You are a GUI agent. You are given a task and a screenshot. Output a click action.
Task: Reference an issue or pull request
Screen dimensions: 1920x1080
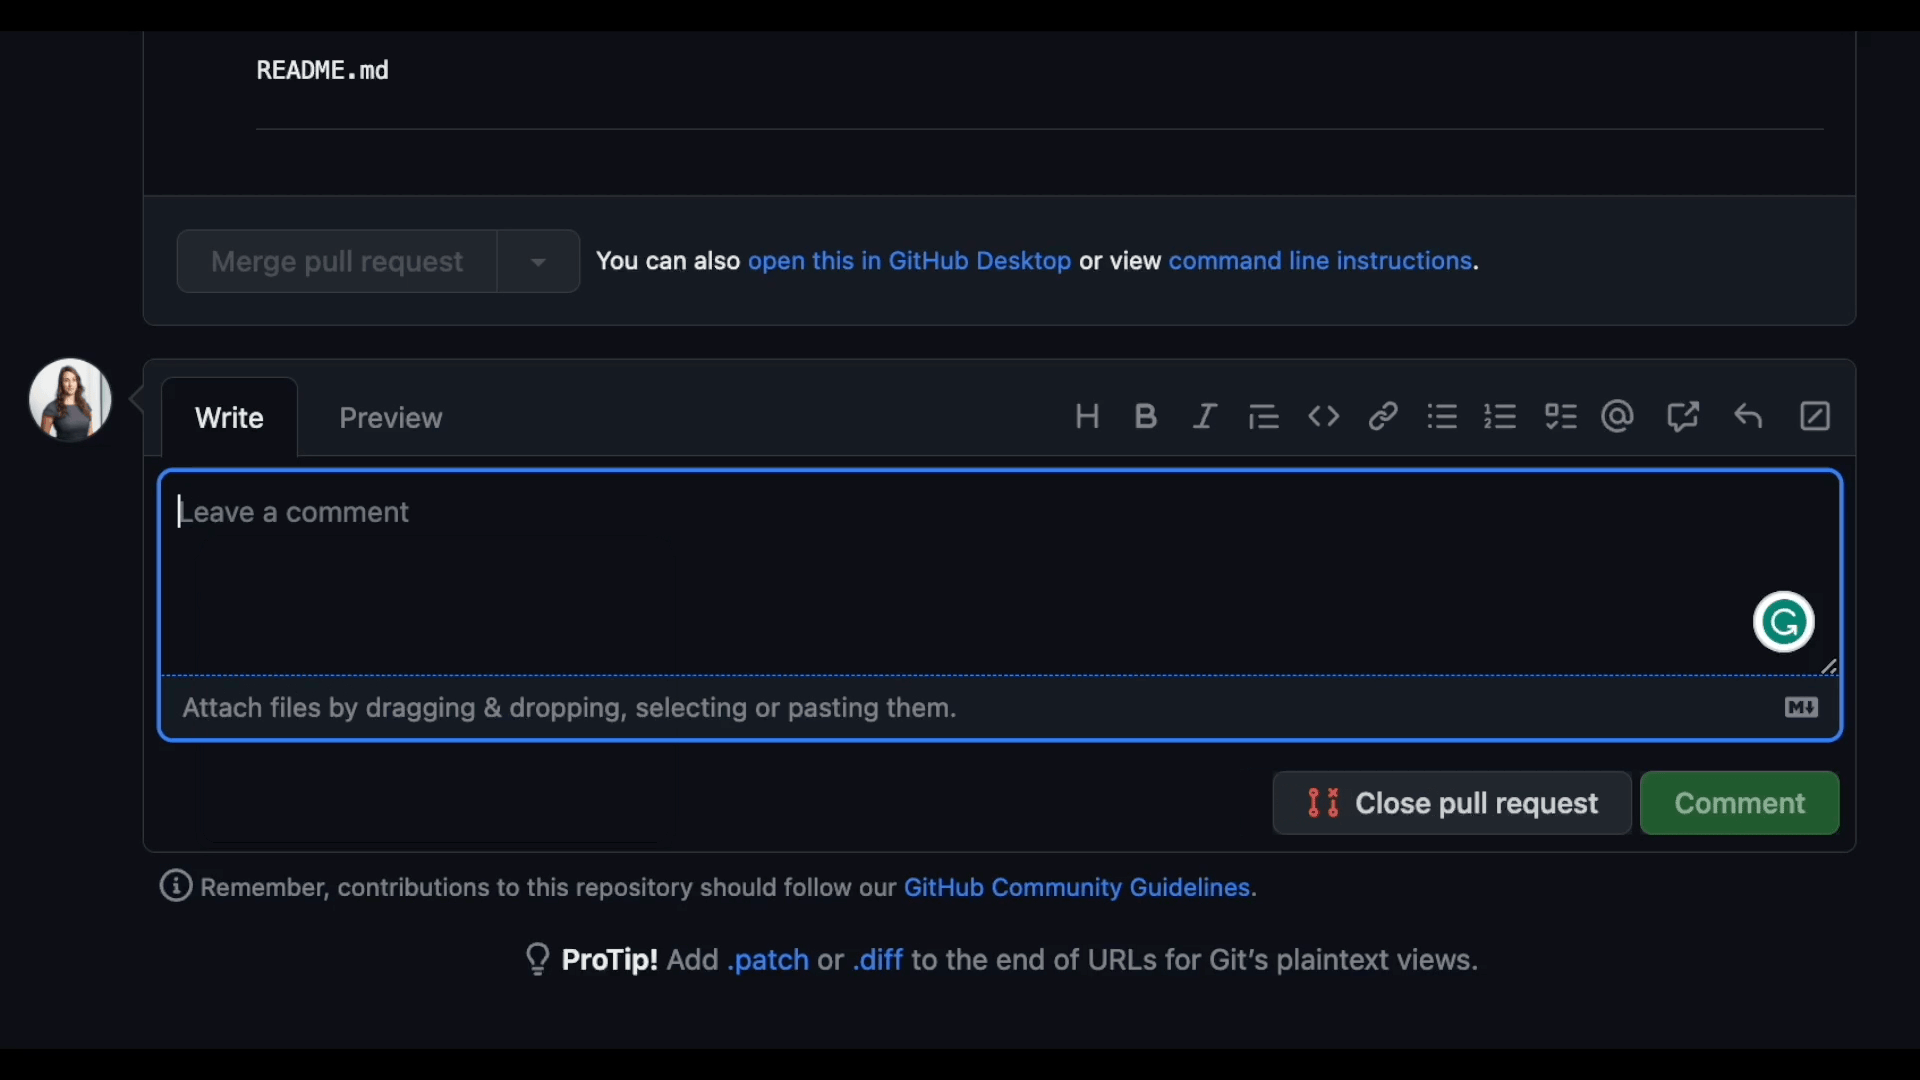coord(1682,416)
